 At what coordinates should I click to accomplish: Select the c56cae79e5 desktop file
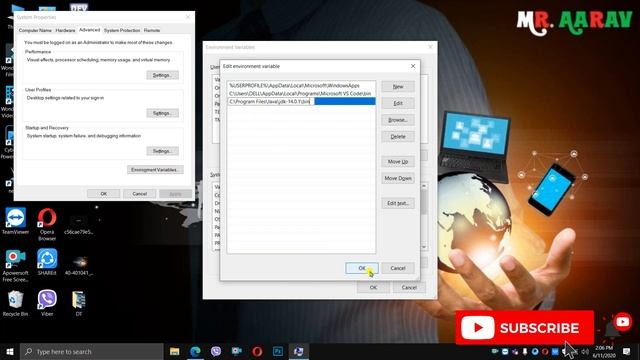pyautogui.click(x=78, y=224)
